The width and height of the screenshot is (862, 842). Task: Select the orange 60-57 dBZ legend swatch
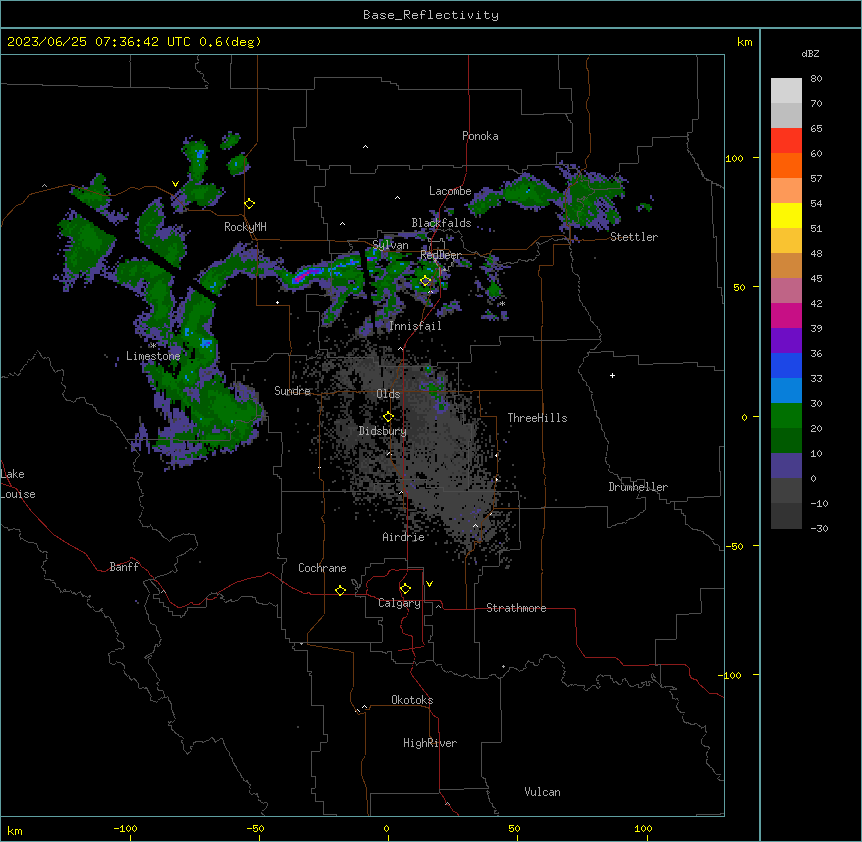tap(786, 166)
